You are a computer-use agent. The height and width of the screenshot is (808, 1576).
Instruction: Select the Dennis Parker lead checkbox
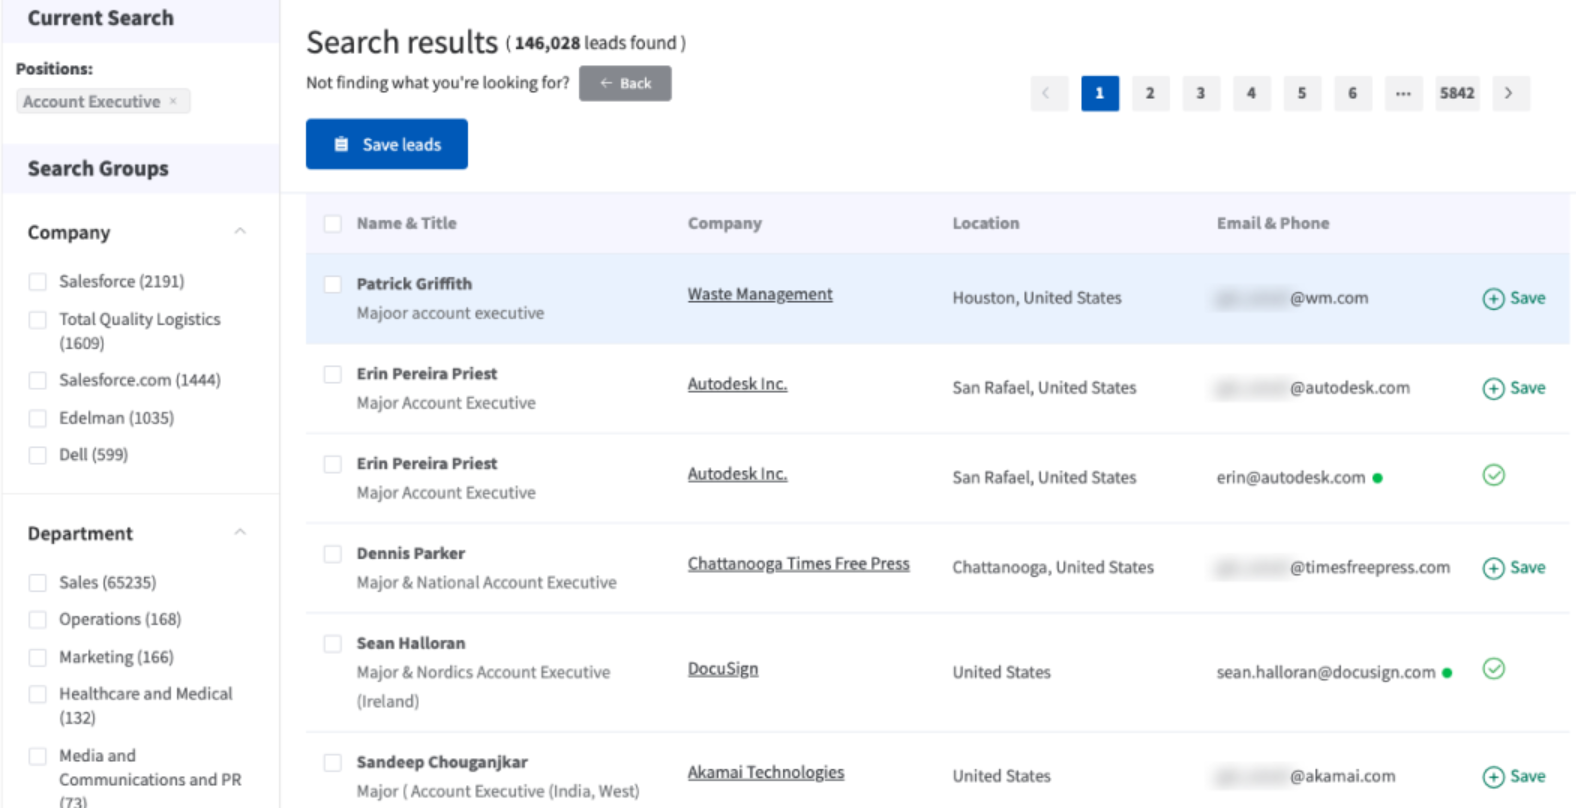click(333, 554)
